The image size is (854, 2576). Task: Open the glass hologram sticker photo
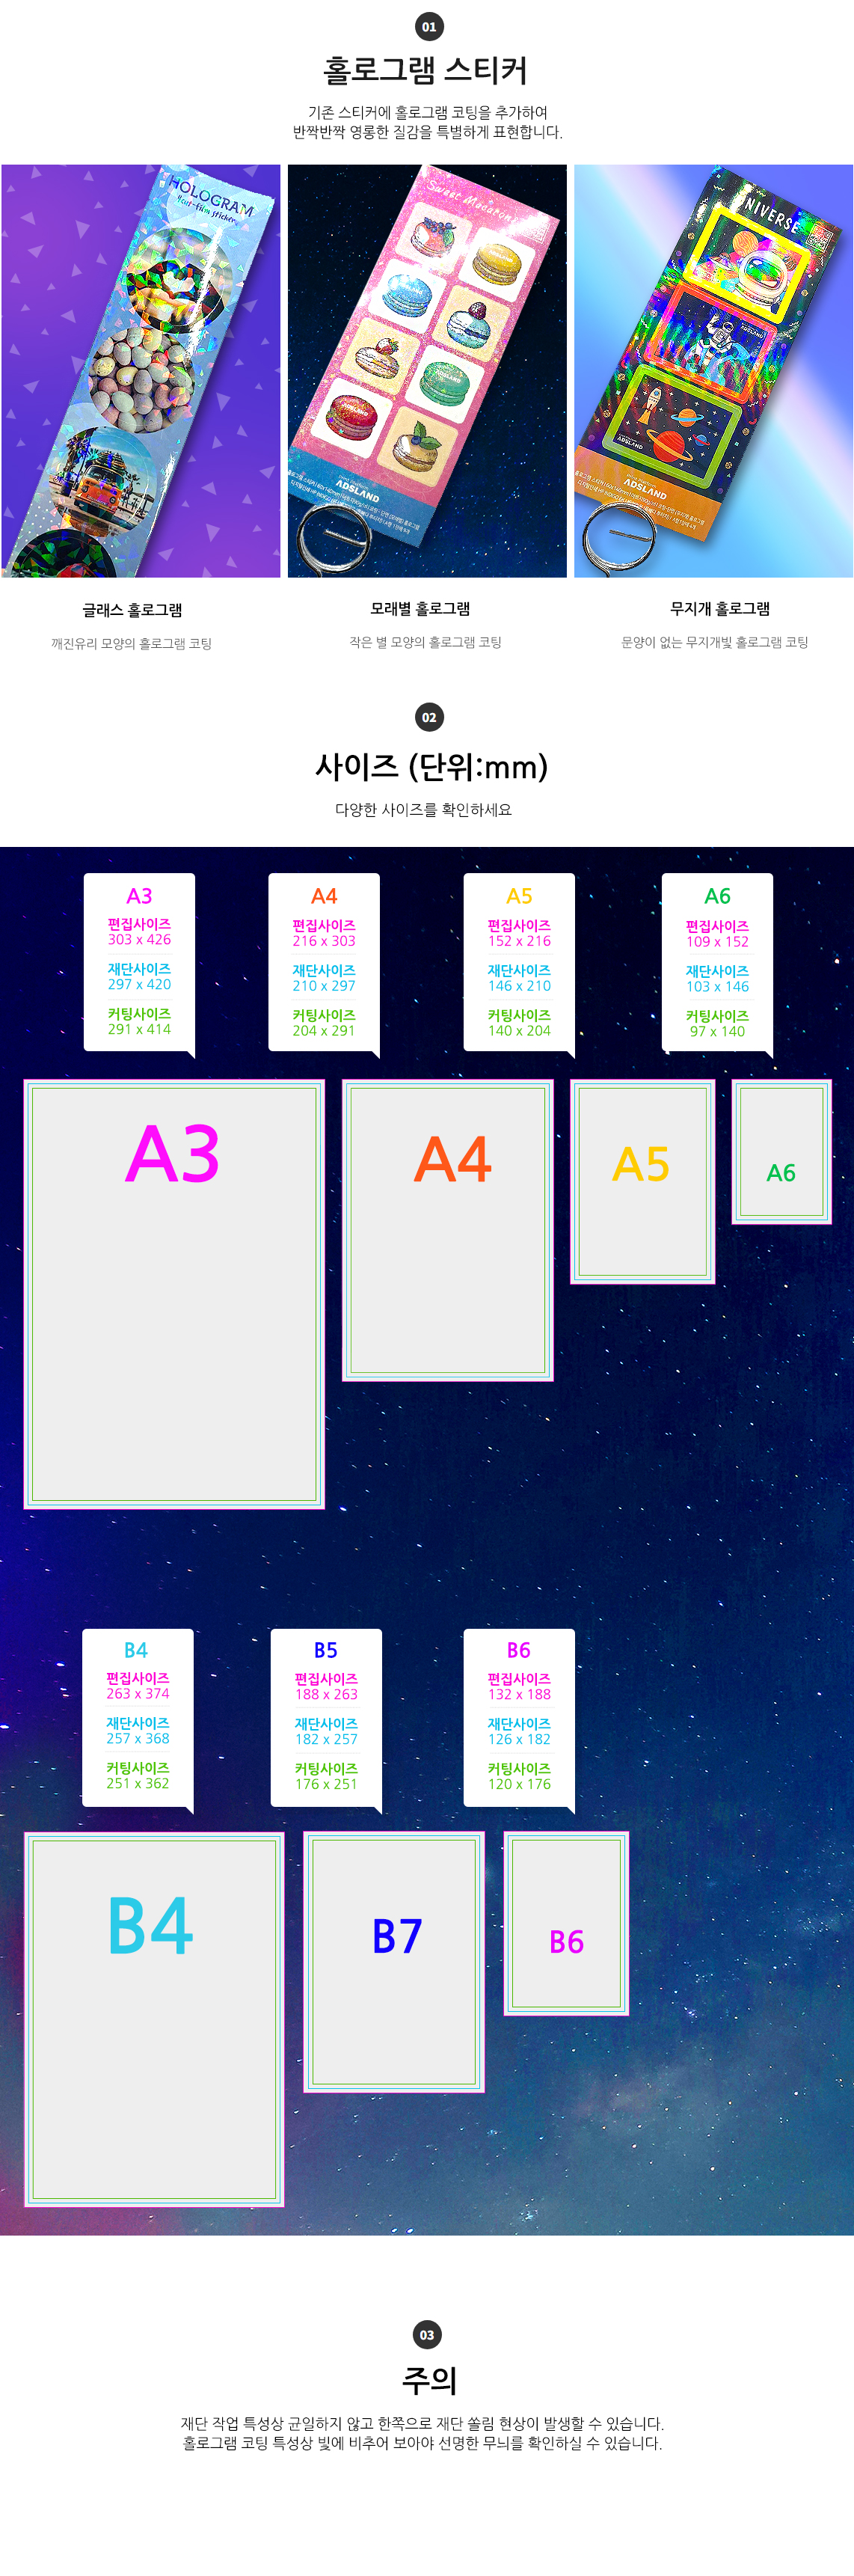tap(141, 371)
